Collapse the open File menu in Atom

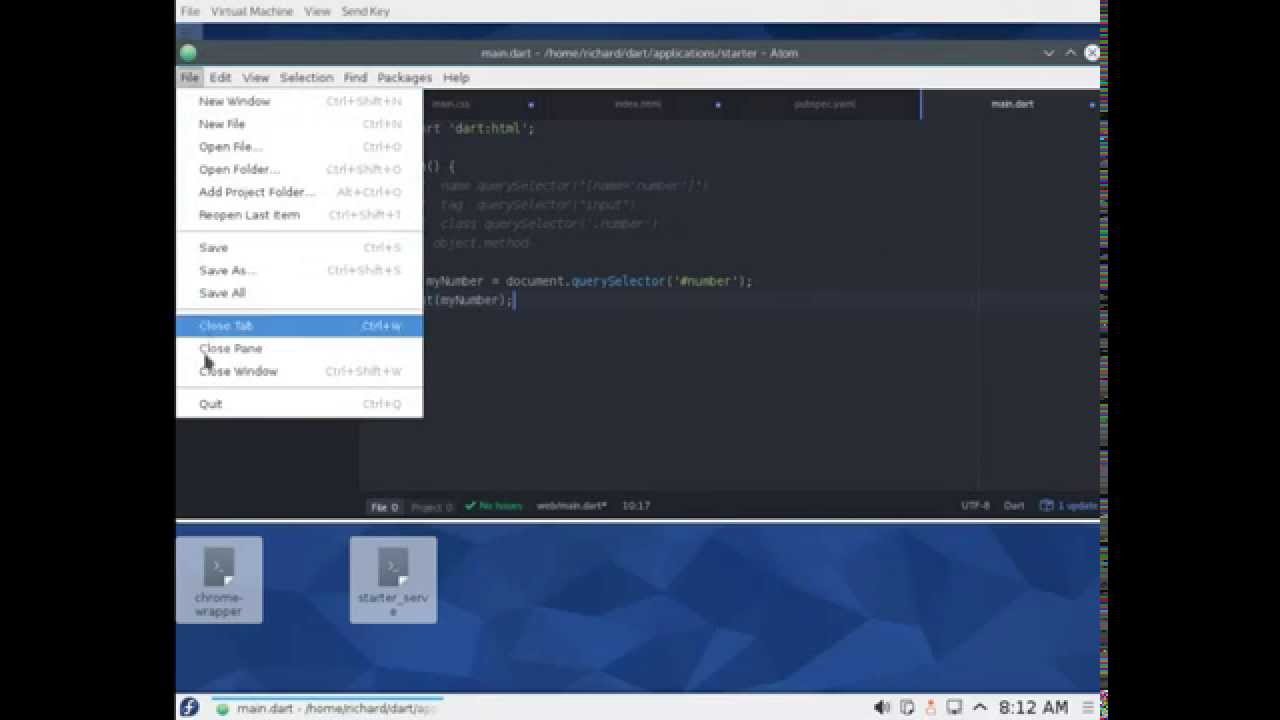(x=189, y=77)
